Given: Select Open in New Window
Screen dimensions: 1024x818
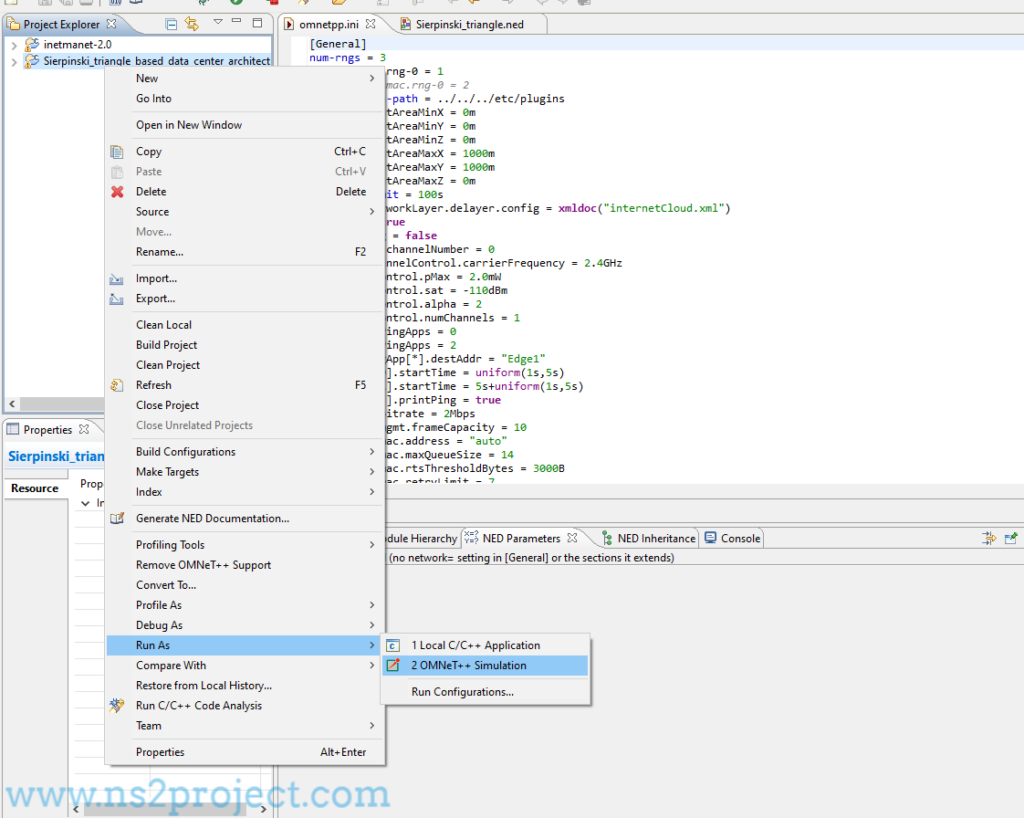Looking at the screenshot, I should (245, 125).
